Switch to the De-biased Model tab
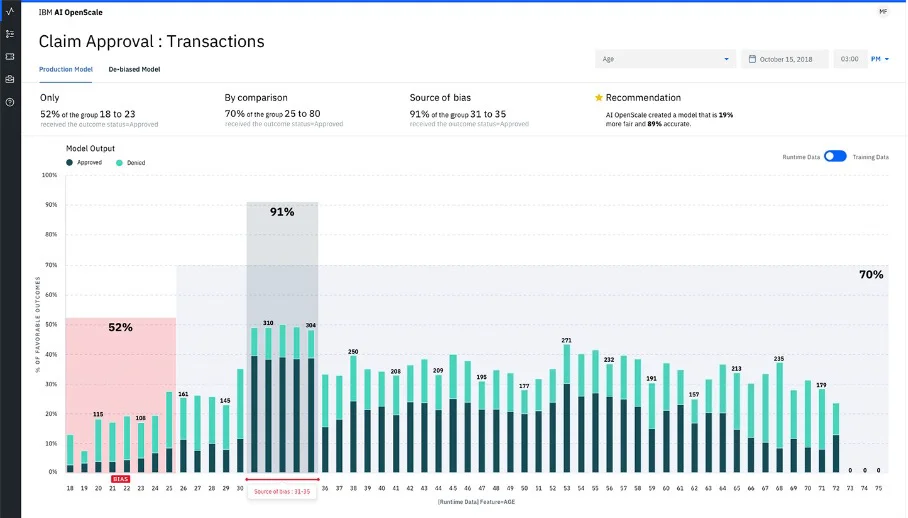 134,69
